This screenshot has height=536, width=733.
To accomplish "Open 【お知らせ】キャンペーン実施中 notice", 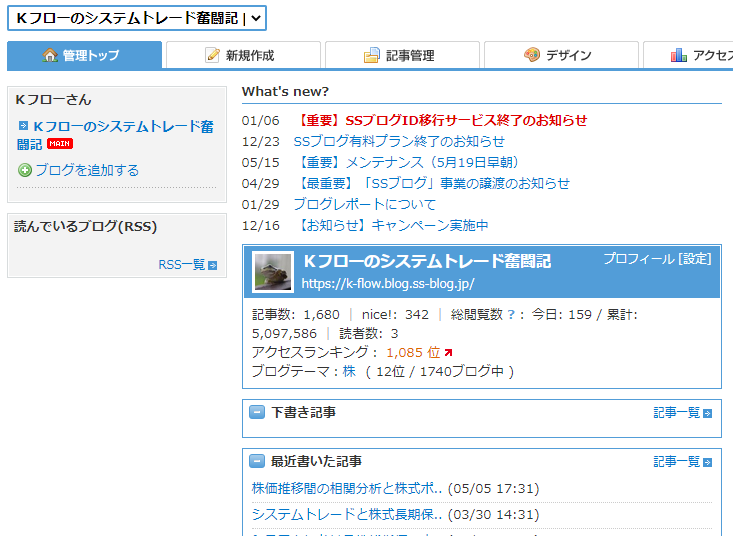I will tap(391, 225).
